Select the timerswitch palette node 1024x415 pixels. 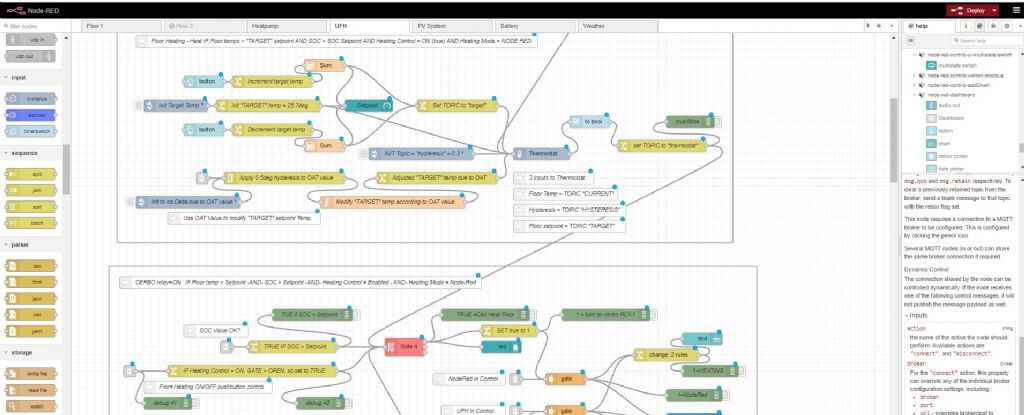point(31,131)
